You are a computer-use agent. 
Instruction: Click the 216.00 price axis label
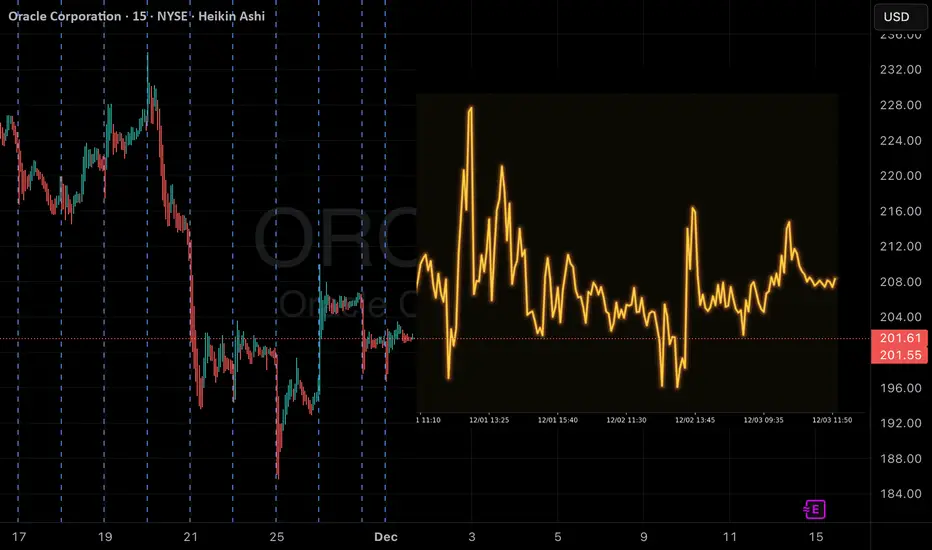[x=900, y=212]
